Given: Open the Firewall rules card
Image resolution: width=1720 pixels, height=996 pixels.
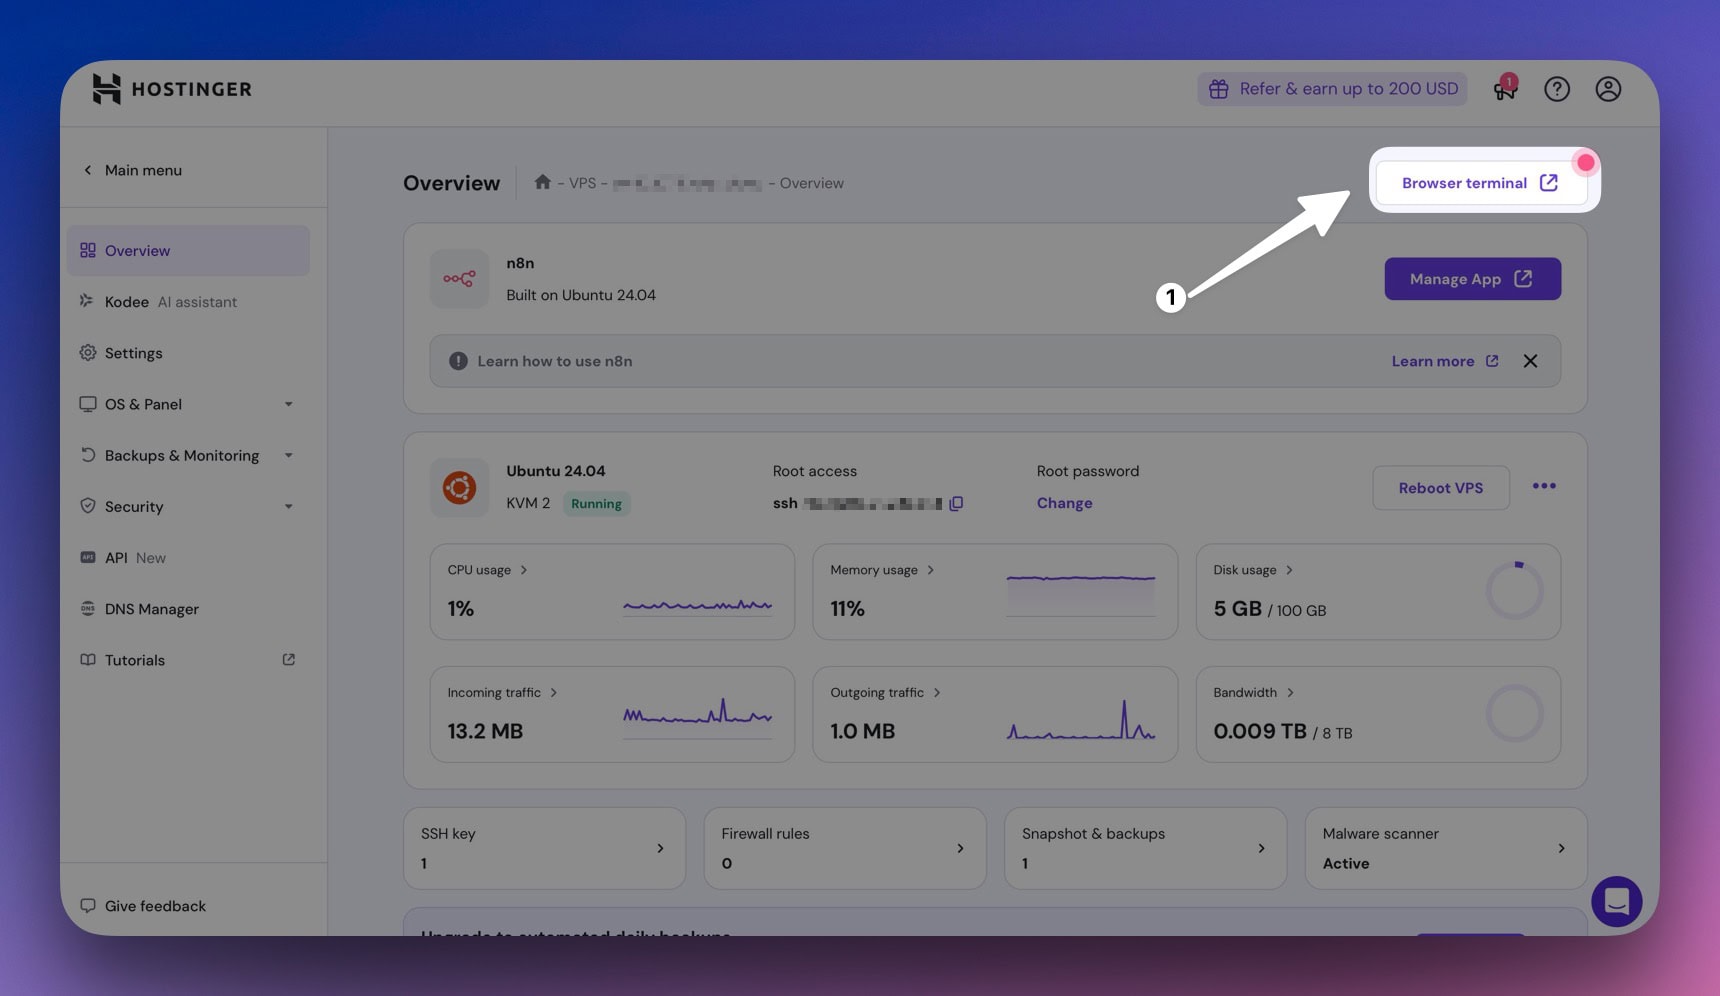Looking at the screenshot, I should coord(844,848).
